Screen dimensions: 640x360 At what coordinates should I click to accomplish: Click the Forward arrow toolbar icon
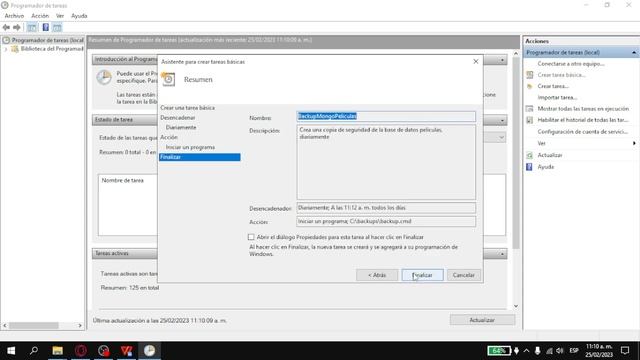pyautogui.click(x=17, y=27)
